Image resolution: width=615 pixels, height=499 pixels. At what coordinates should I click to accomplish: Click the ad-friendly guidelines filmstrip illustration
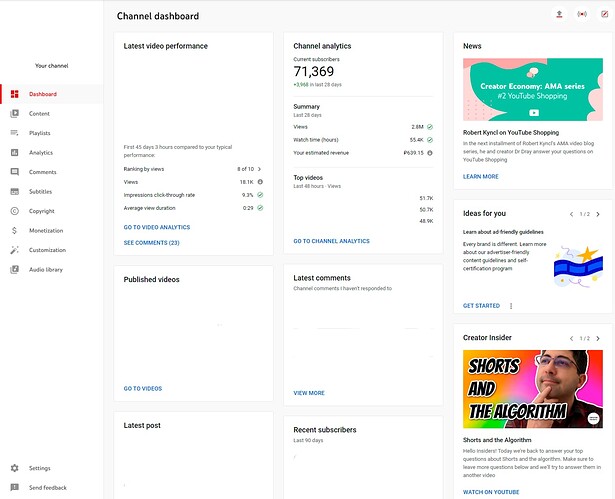[578, 266]
